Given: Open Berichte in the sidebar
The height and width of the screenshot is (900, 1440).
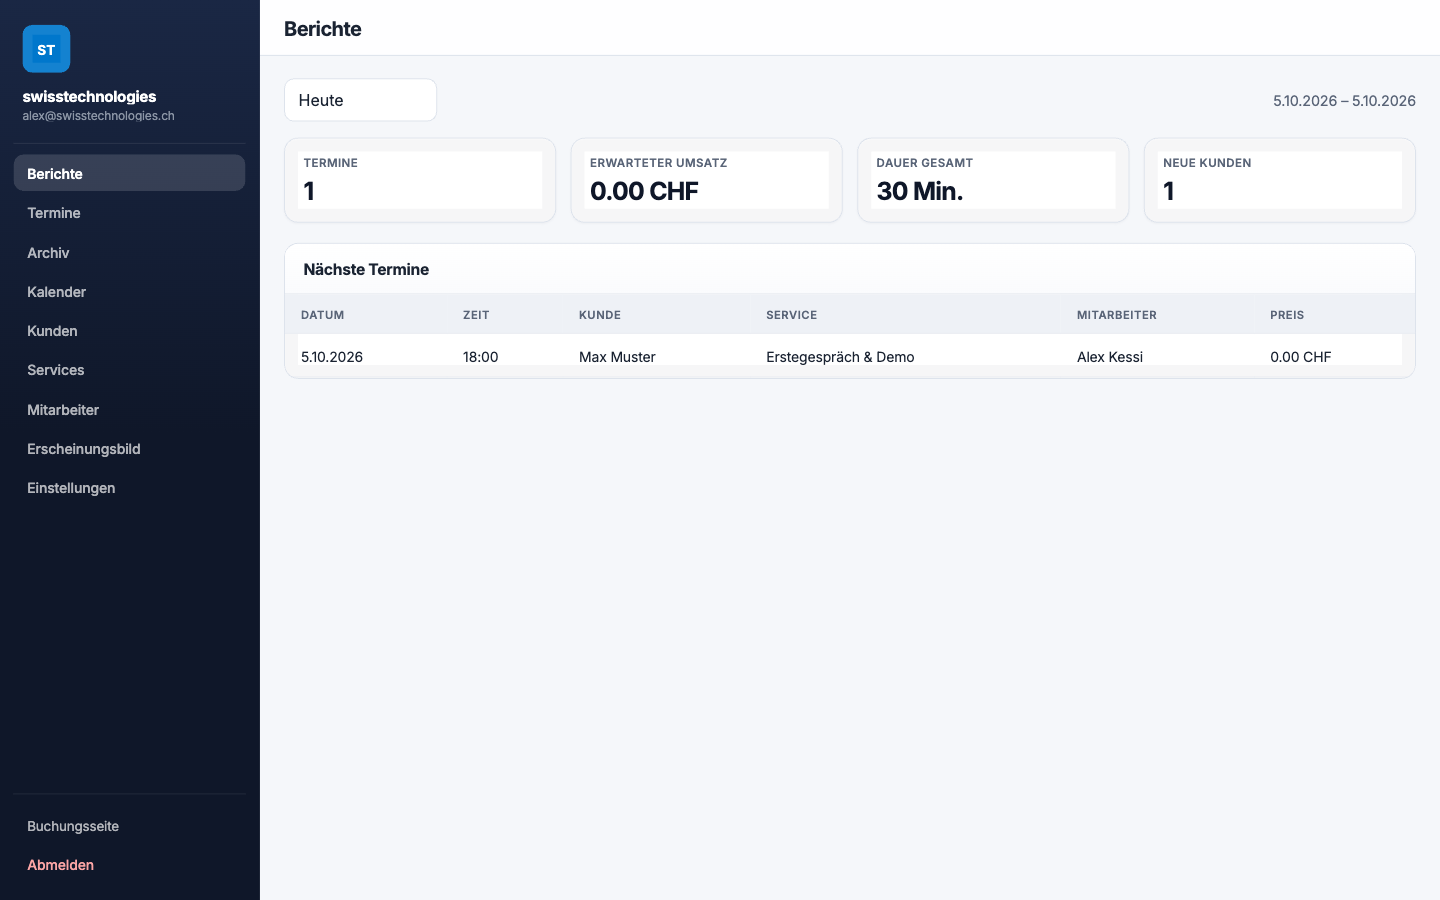Looking at the screenshot, I should 129,173.
